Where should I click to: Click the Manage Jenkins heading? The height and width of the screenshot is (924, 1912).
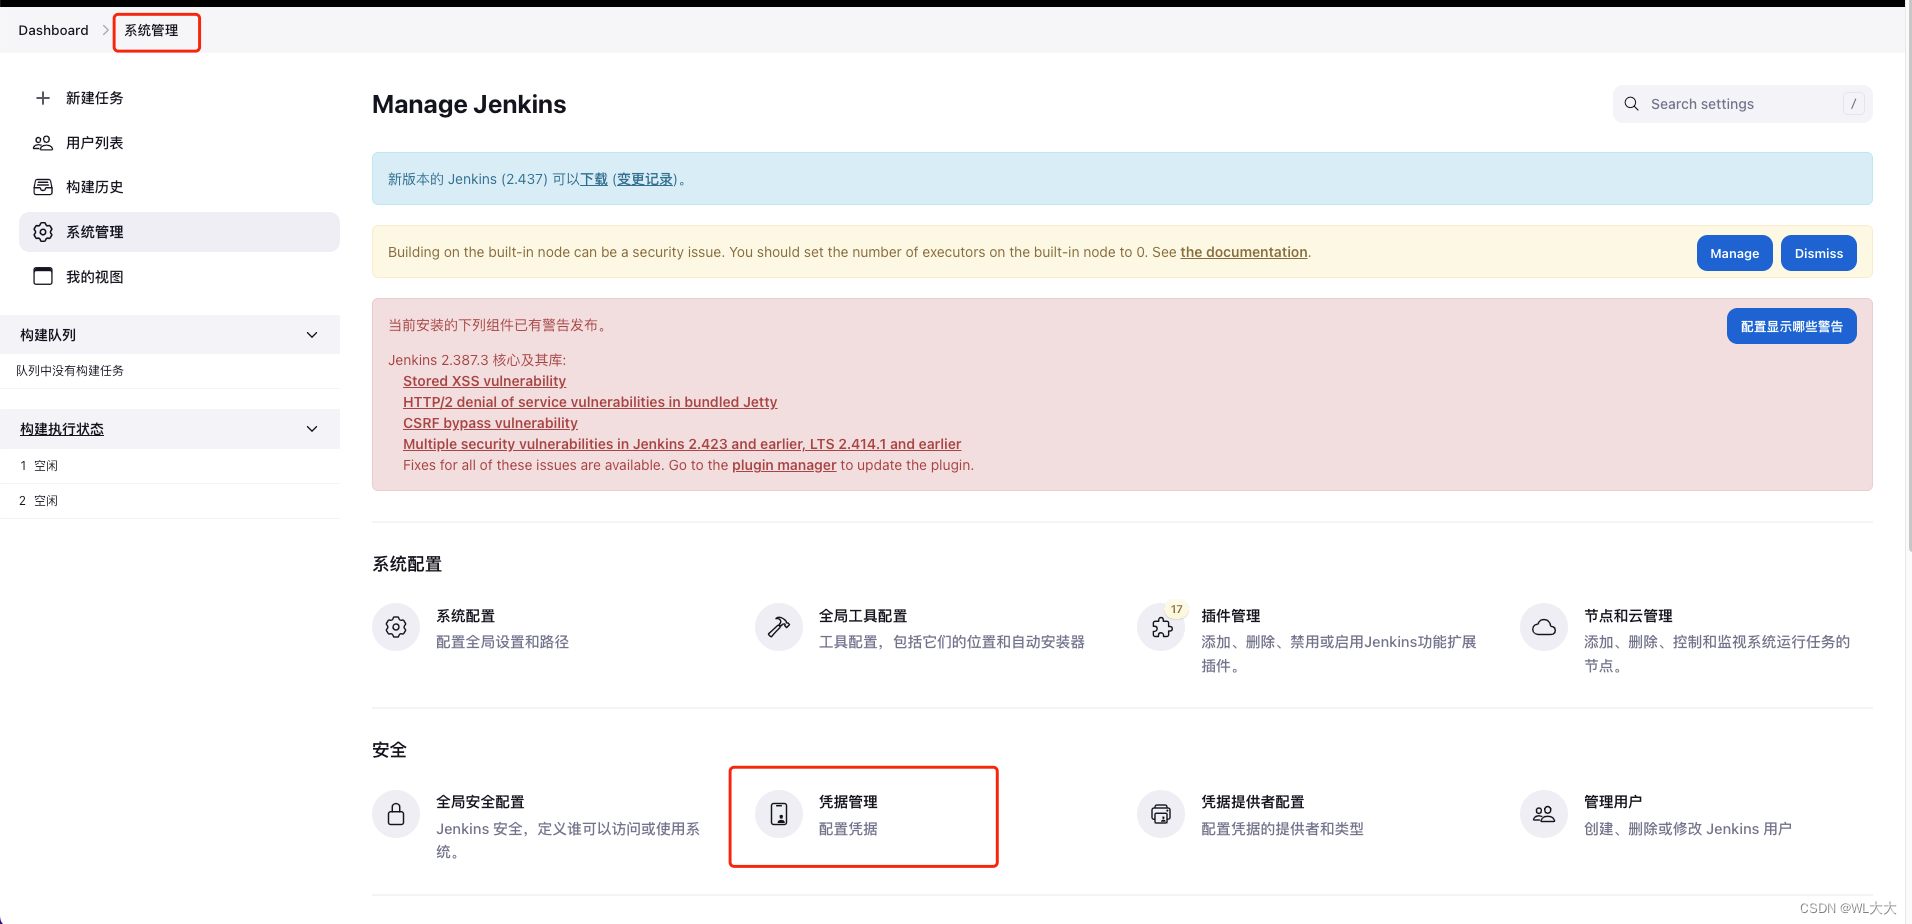pos(469,104)
